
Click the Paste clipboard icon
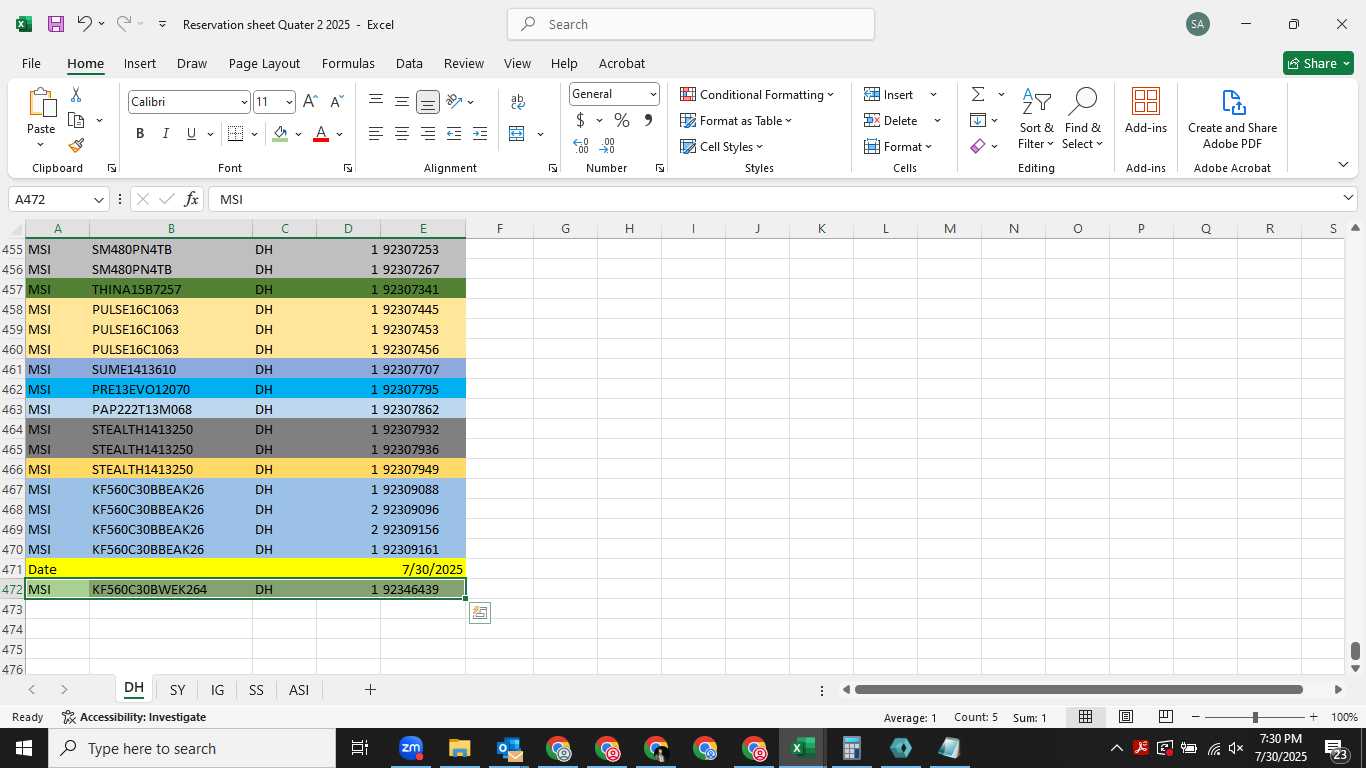click(x=41, y=104)
